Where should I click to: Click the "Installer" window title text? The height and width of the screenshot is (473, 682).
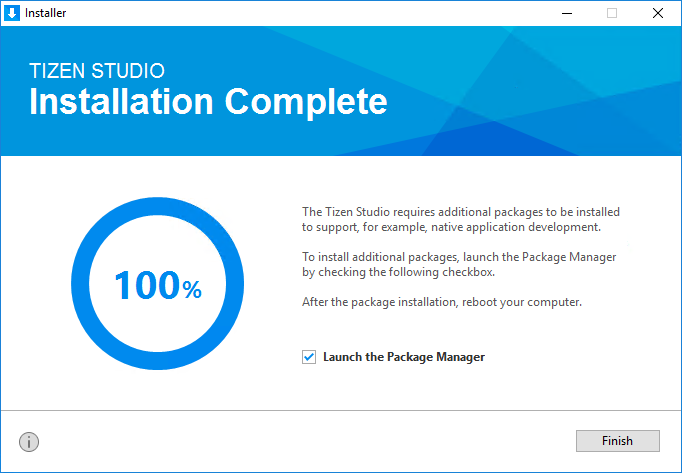tap(46, 13)
